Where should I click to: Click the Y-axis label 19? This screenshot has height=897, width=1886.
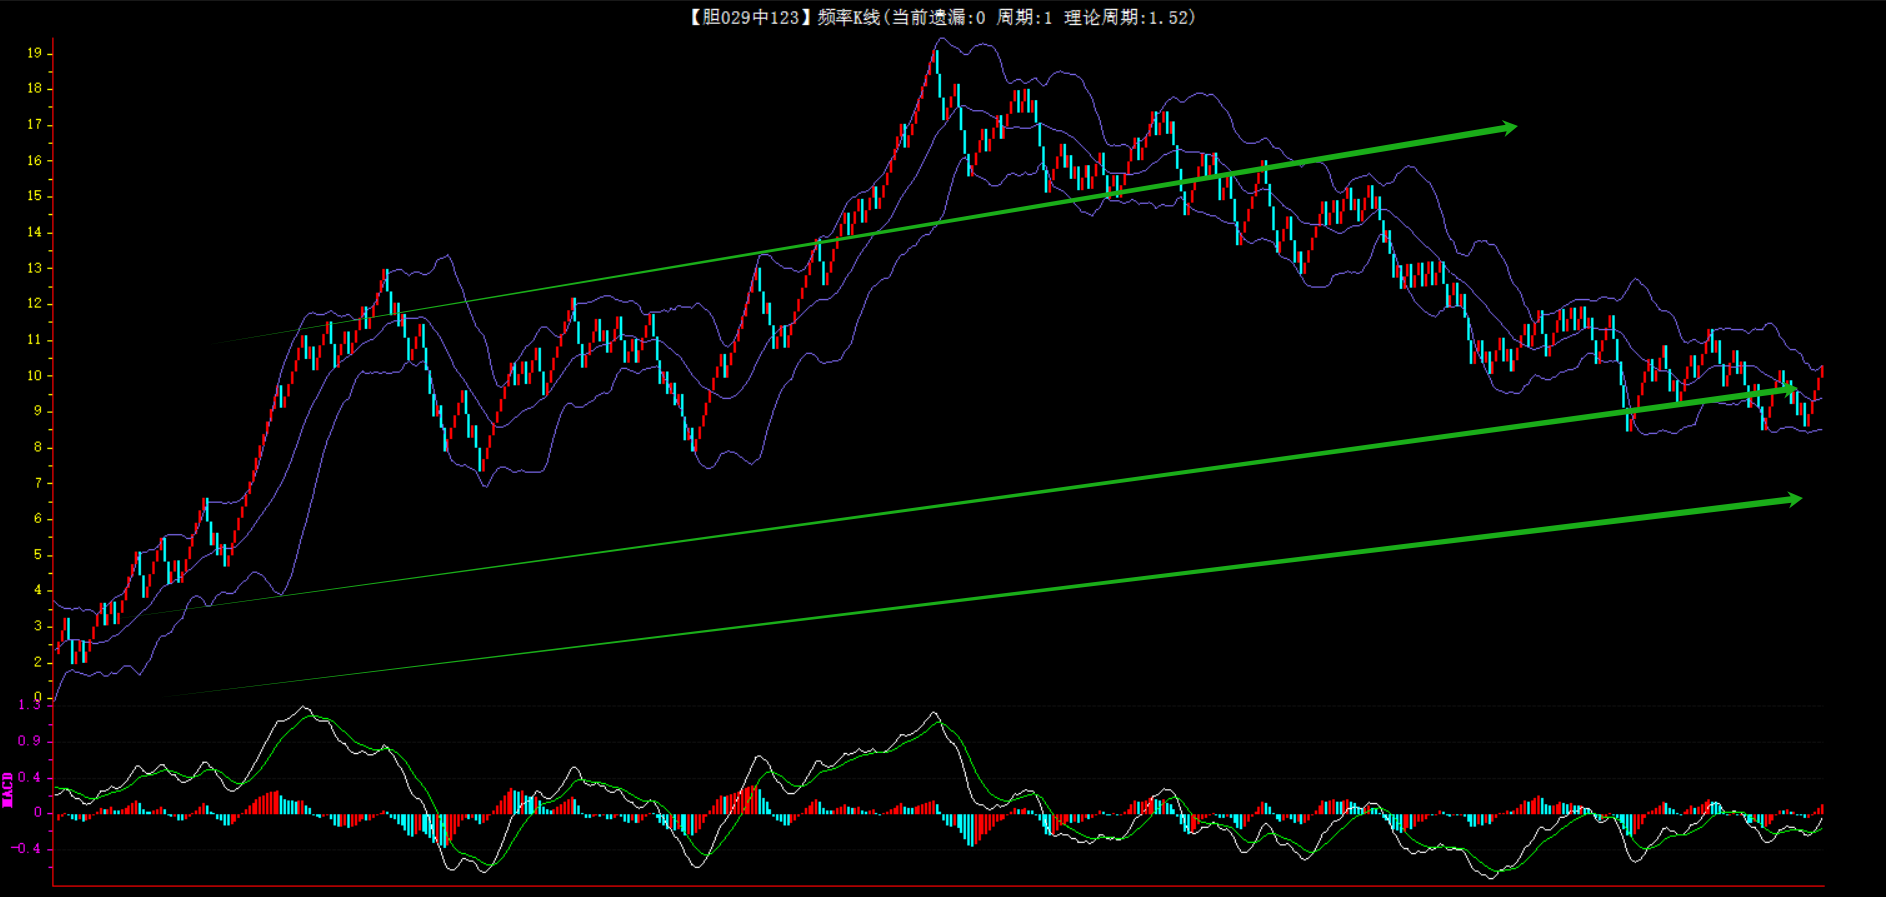[35, 53]
